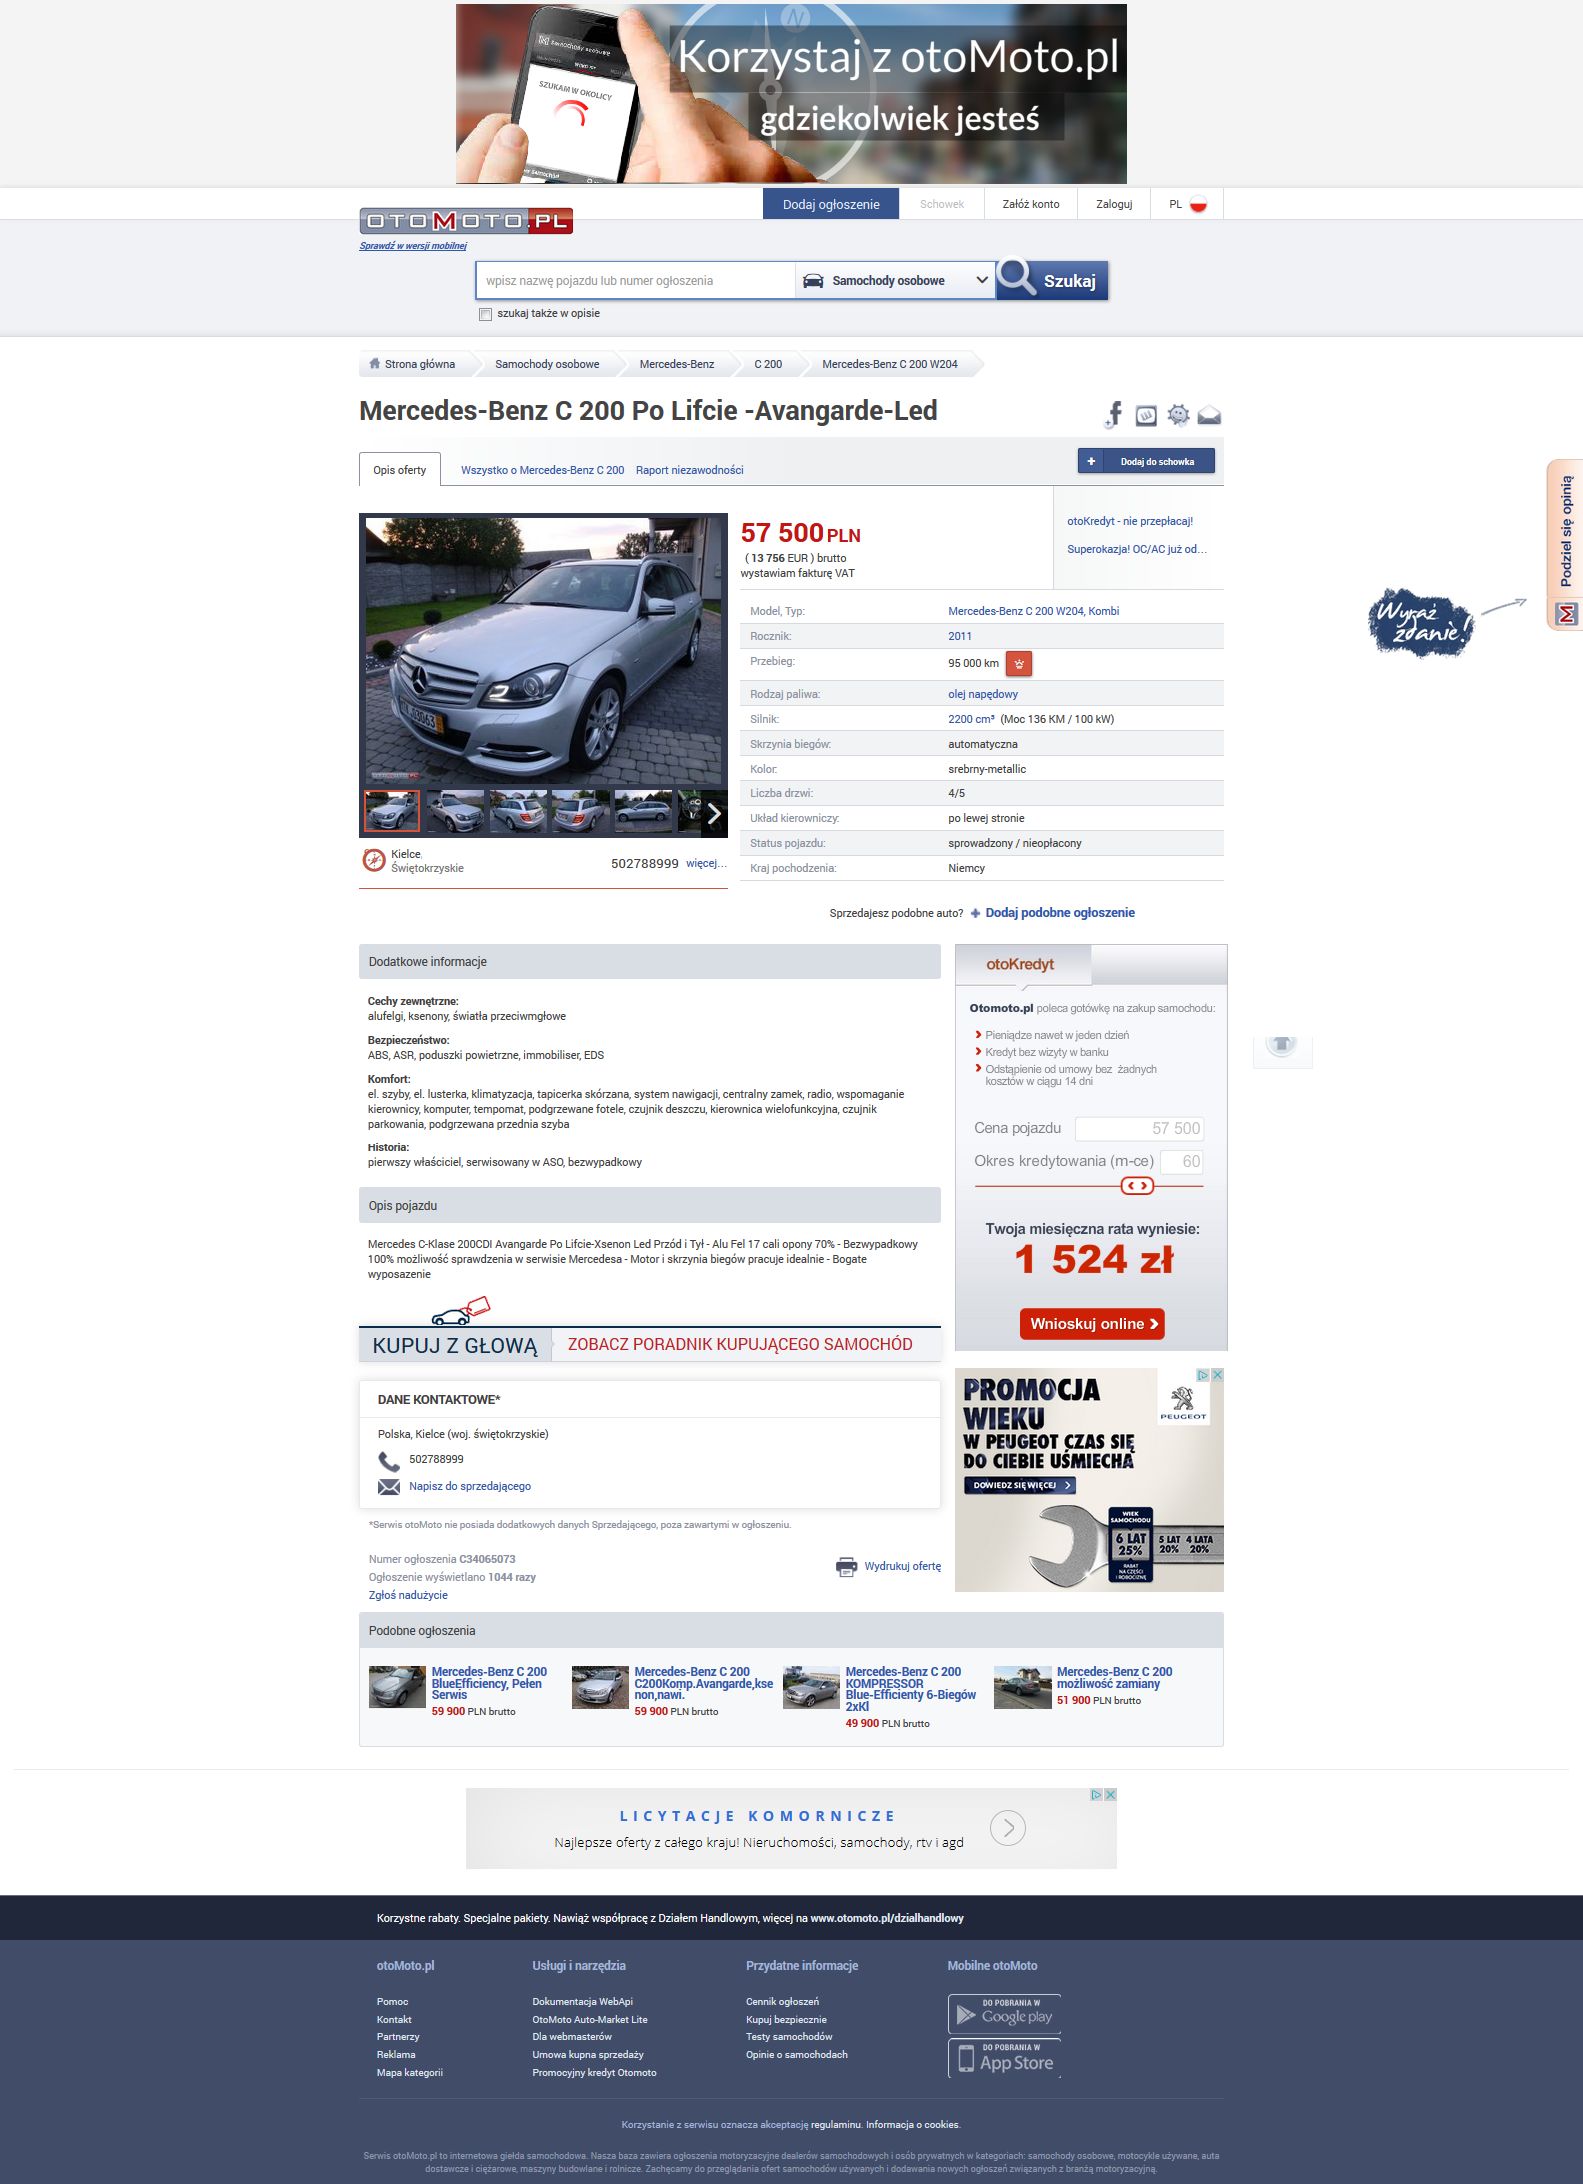The image size is (1583, 2184).
Task: Click the otoMoto.pl logo
Action: [466, 220]
